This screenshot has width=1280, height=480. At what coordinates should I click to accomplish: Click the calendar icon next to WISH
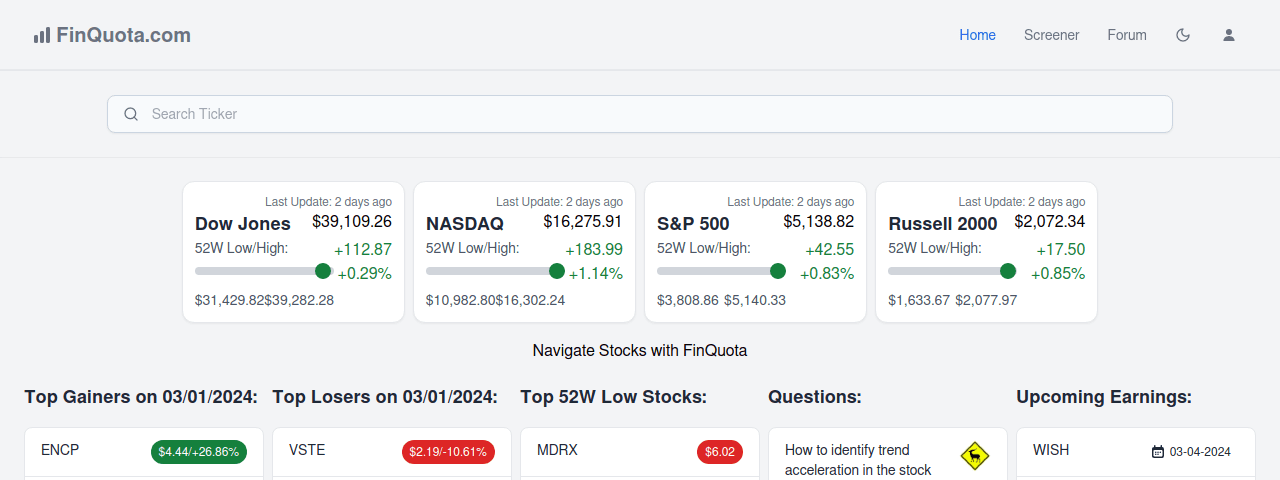coord(1158,451)
